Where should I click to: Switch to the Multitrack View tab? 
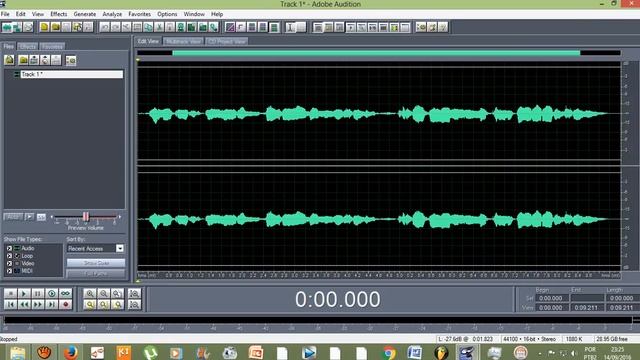(183, 41)
